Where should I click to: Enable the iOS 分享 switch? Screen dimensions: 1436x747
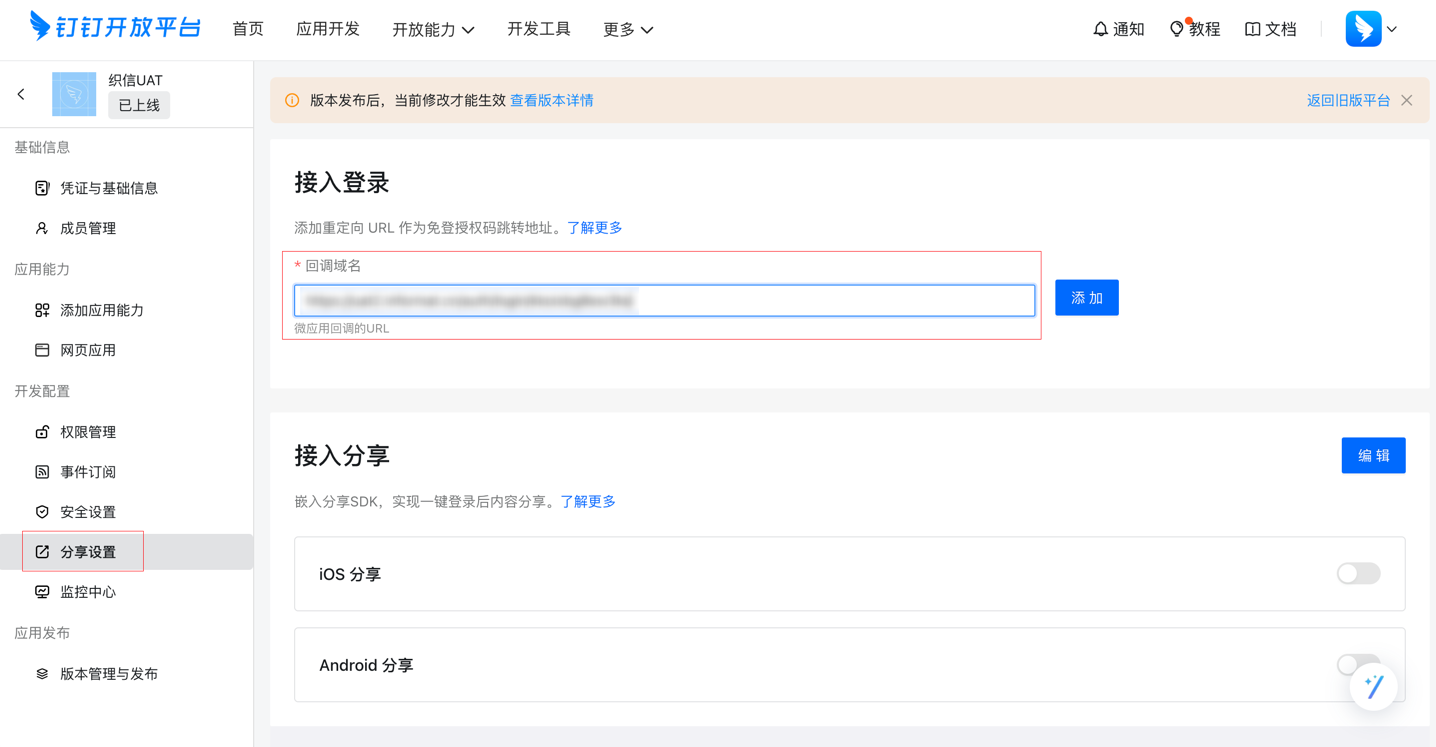[x=1358, y=574]
